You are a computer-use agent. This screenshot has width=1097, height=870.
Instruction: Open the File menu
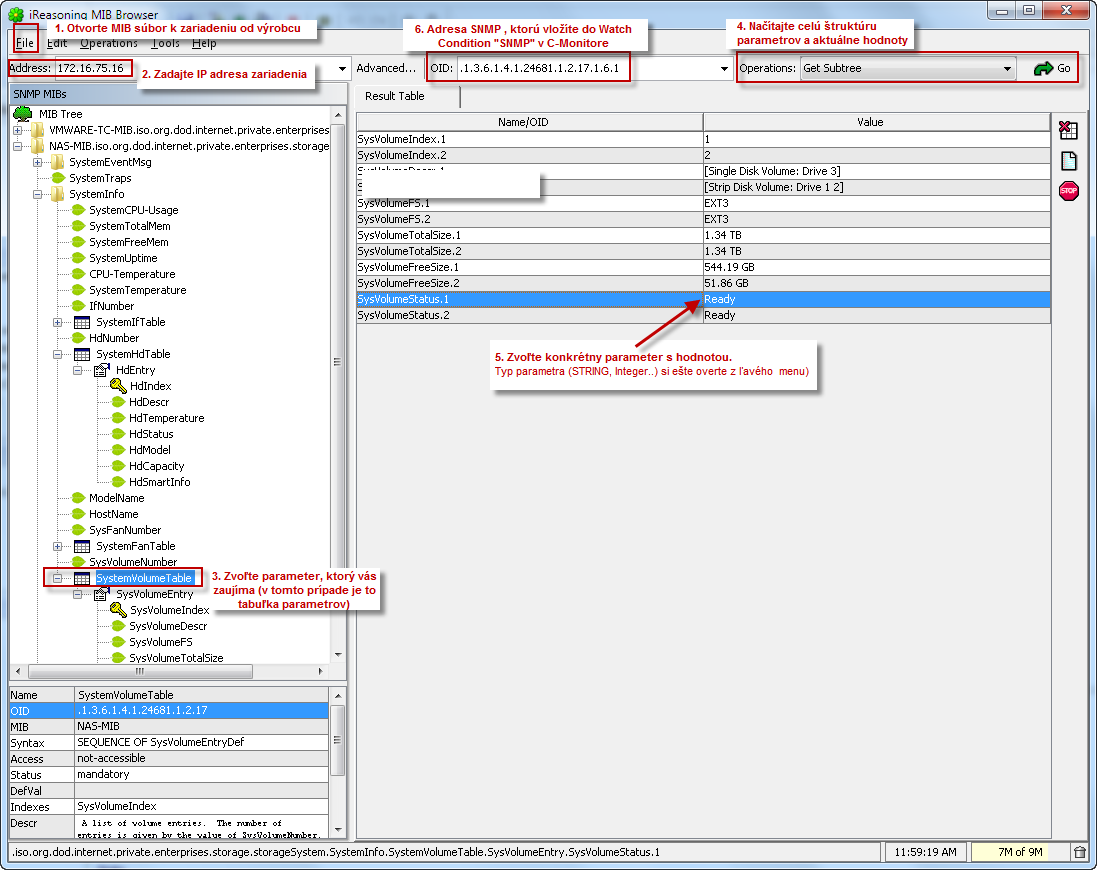pos(24,43)
